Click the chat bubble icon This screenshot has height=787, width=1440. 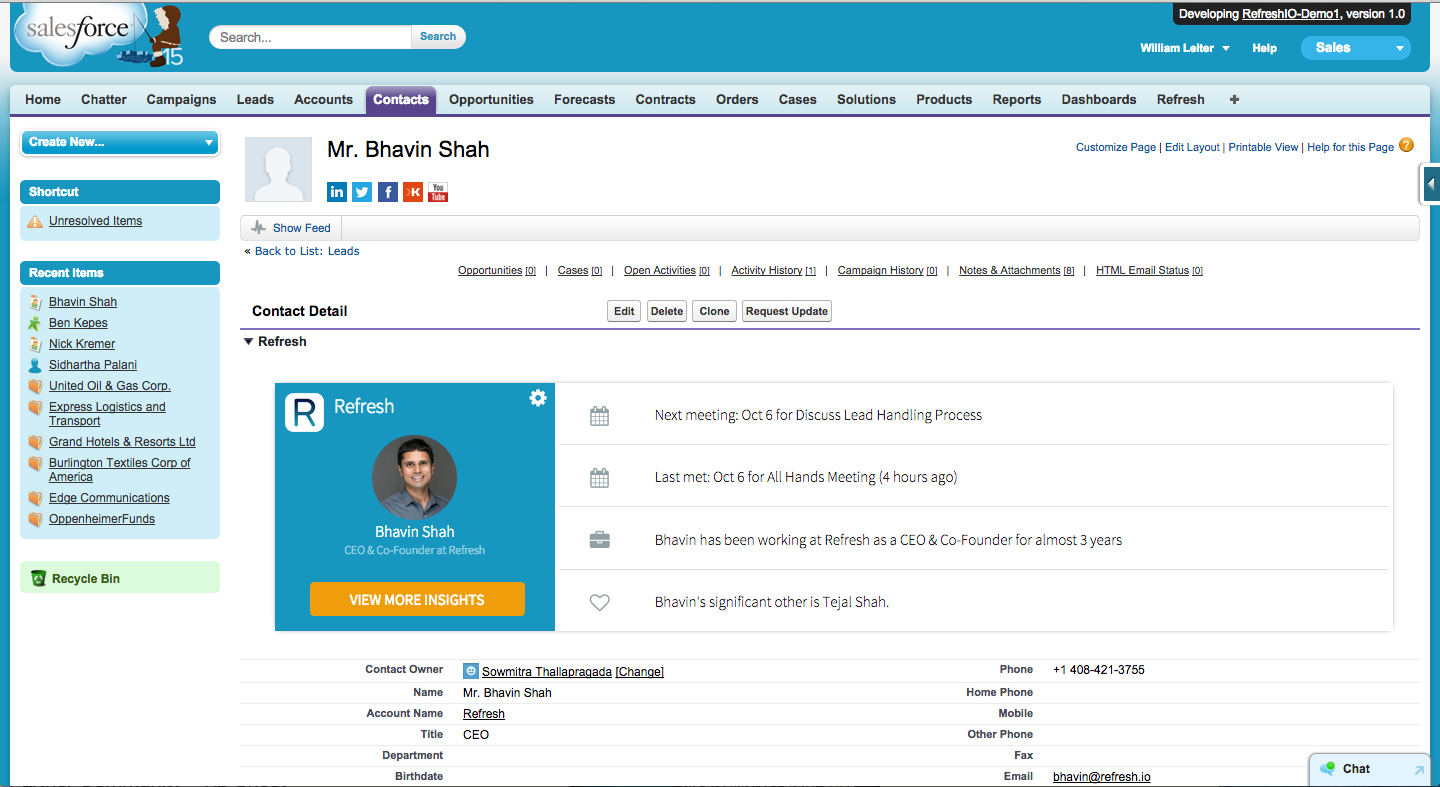1328,769
